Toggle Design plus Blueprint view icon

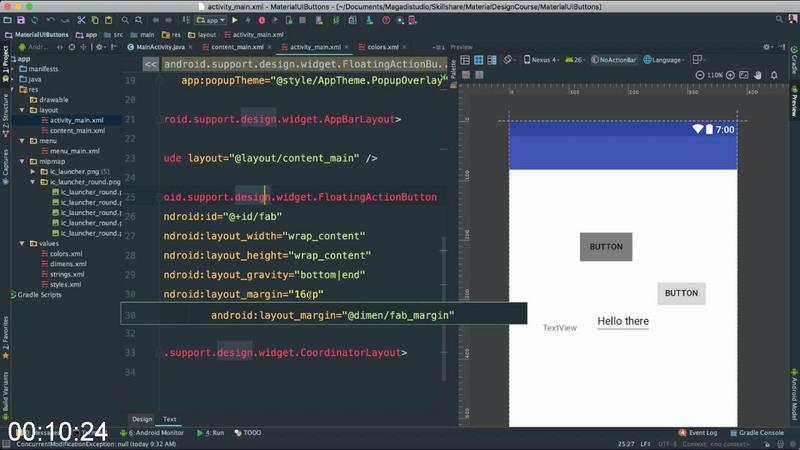coord(492,60)
